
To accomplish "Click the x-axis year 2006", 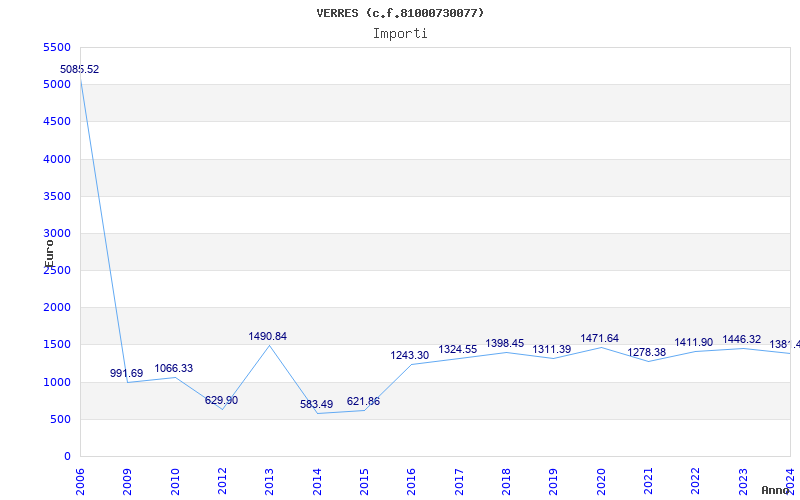I will coord(80,482).
